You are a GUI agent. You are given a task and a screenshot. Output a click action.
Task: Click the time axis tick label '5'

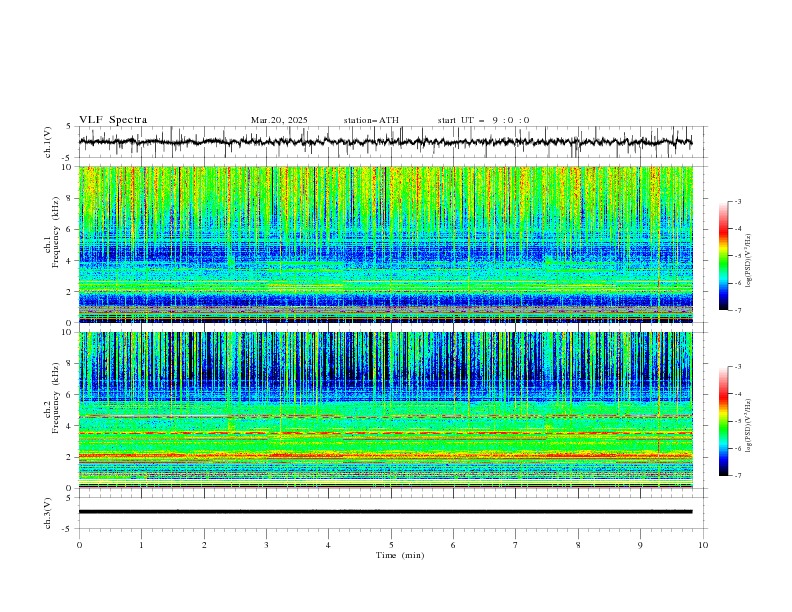coord(391,545)
